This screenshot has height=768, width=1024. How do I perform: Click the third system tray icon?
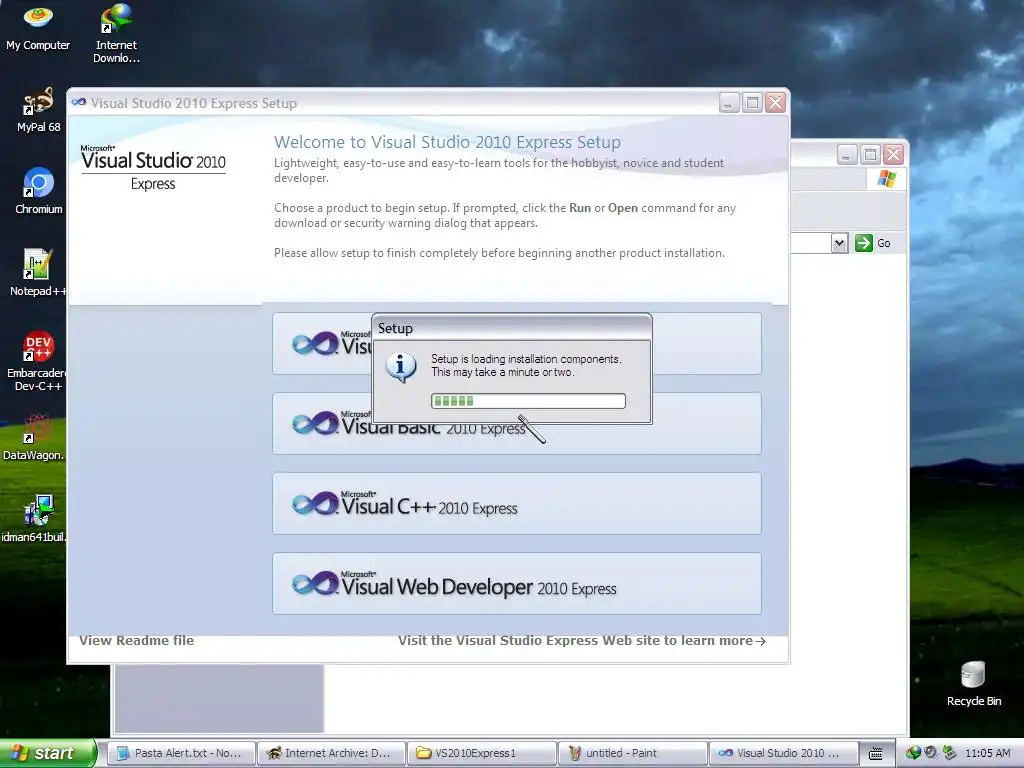[x=950, y=753]
